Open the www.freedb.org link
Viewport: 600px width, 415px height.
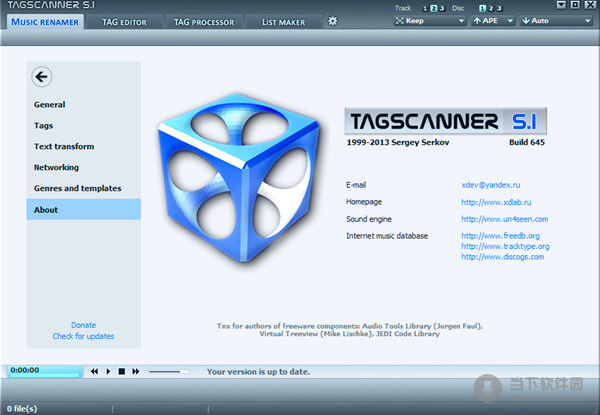[x=501, y=236]
